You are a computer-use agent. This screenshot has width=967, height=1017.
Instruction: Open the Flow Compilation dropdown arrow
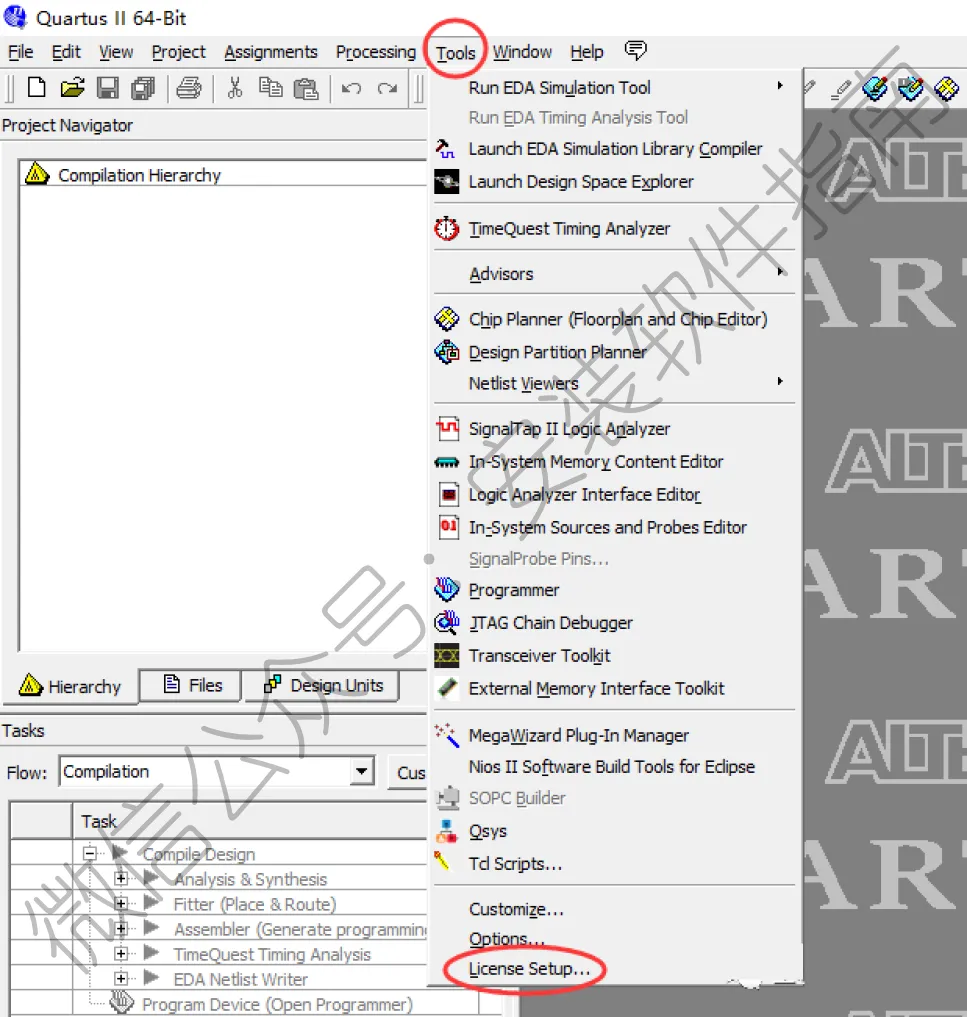click(361, 771)
